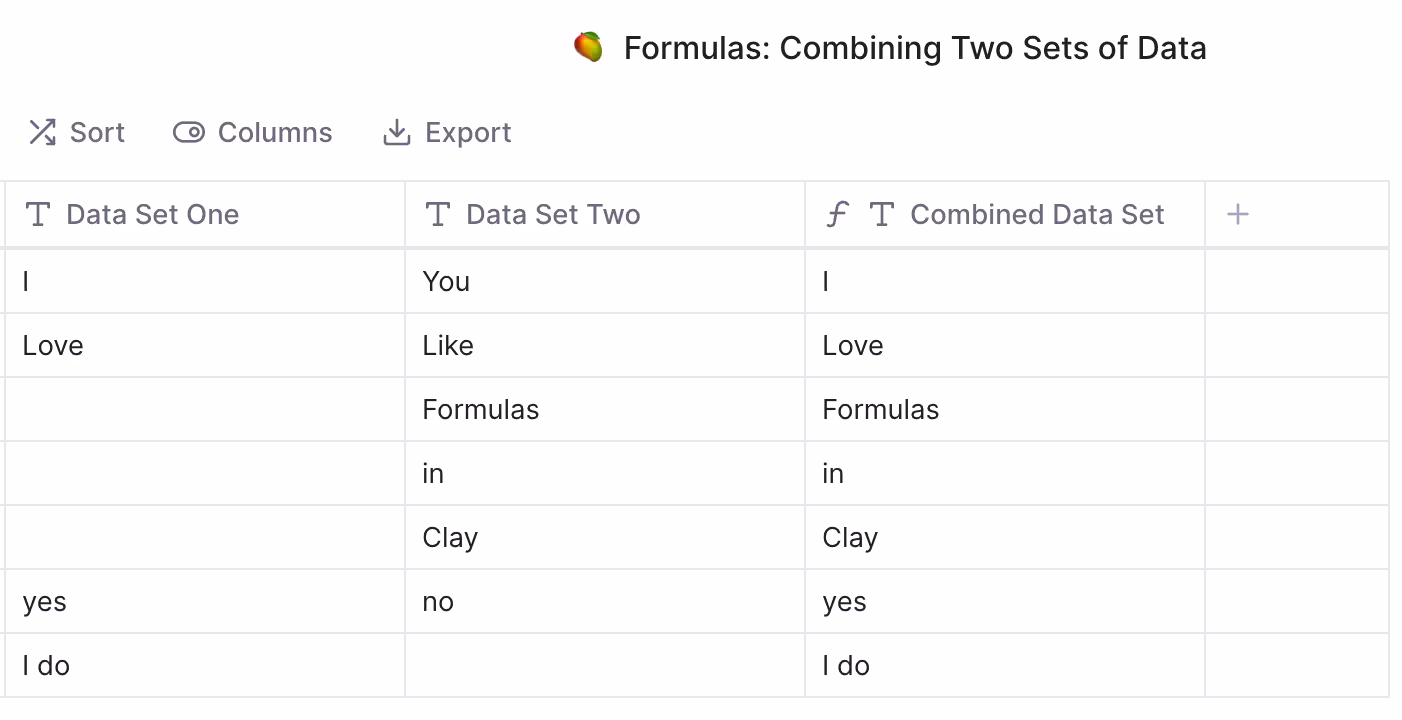Select the 'Love' cell in Data Set One
Viewport: 1402px width, 720px height.
205,345
